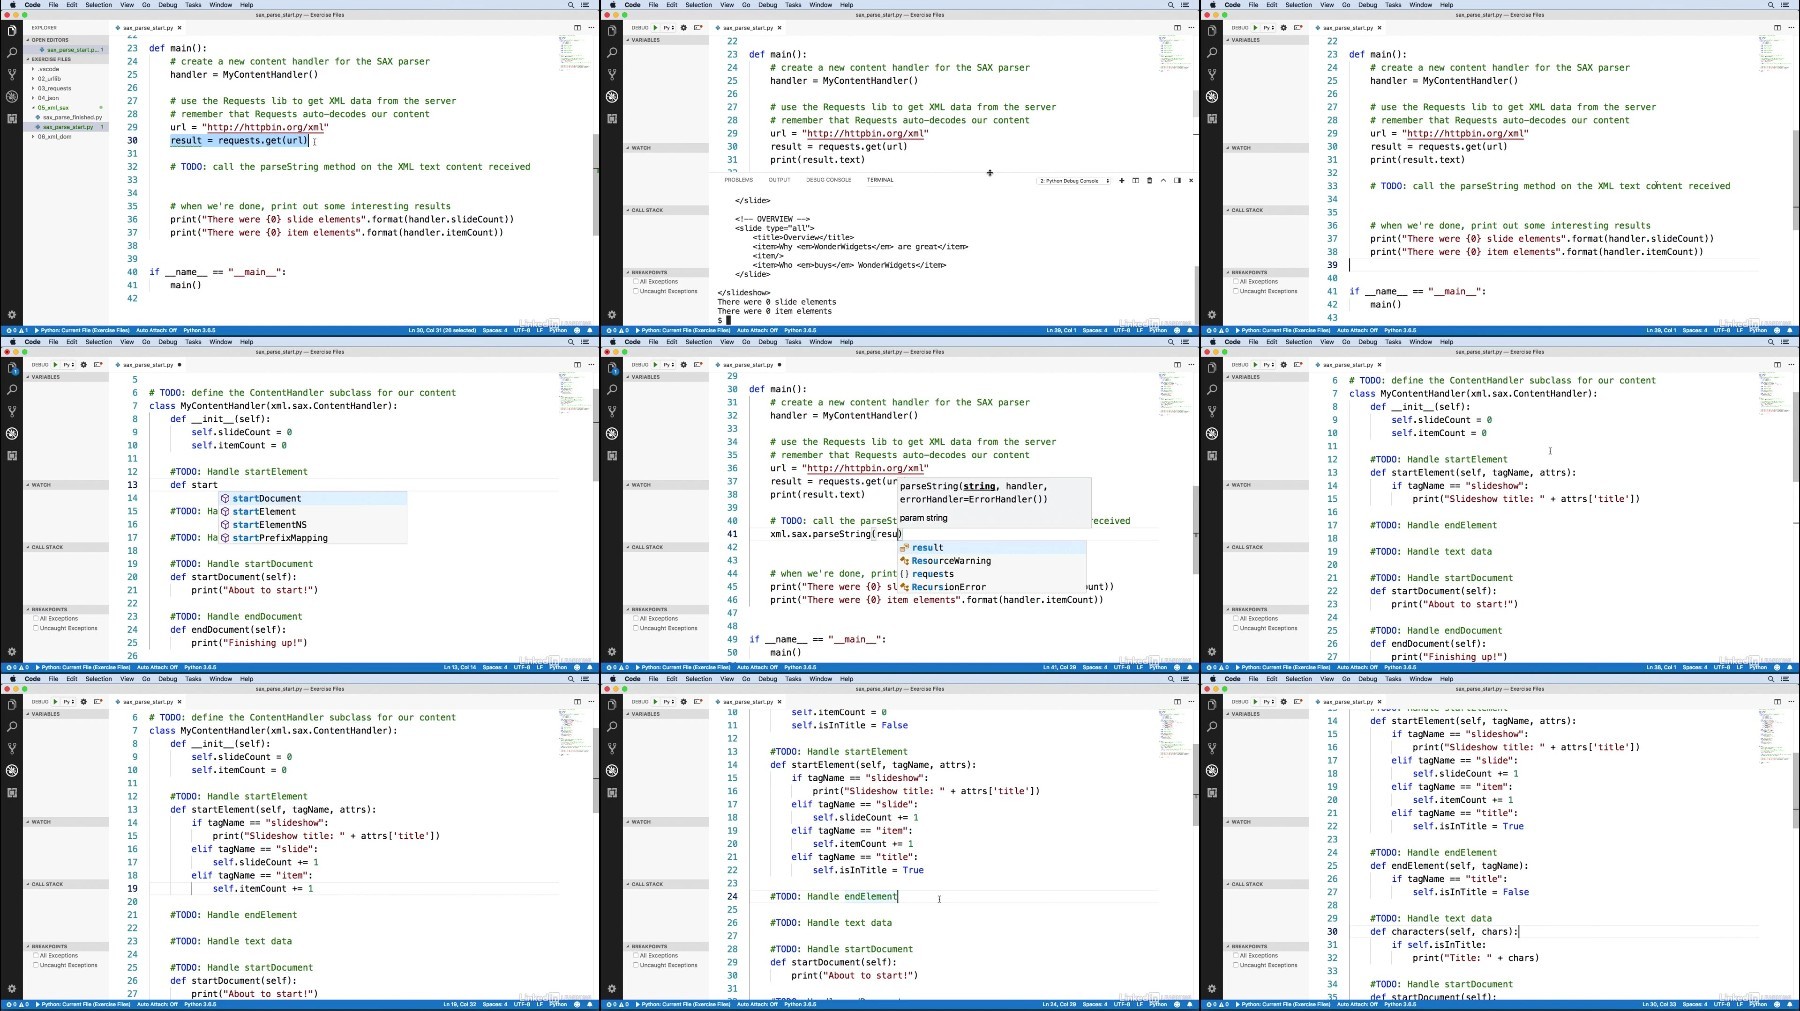Open Spotlight search in the Explorer-sidebar window menu bar
Image resolution: width=1800 pixels, height=1011 pixels.
coord(571,5)
